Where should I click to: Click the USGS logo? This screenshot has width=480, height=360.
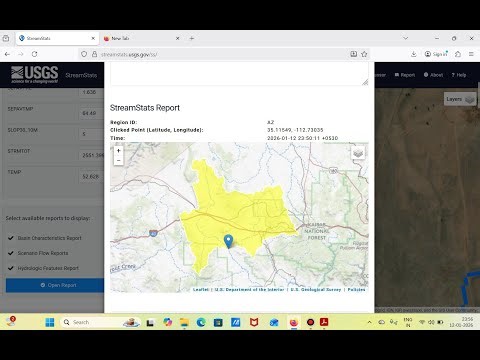pos(34,75)
